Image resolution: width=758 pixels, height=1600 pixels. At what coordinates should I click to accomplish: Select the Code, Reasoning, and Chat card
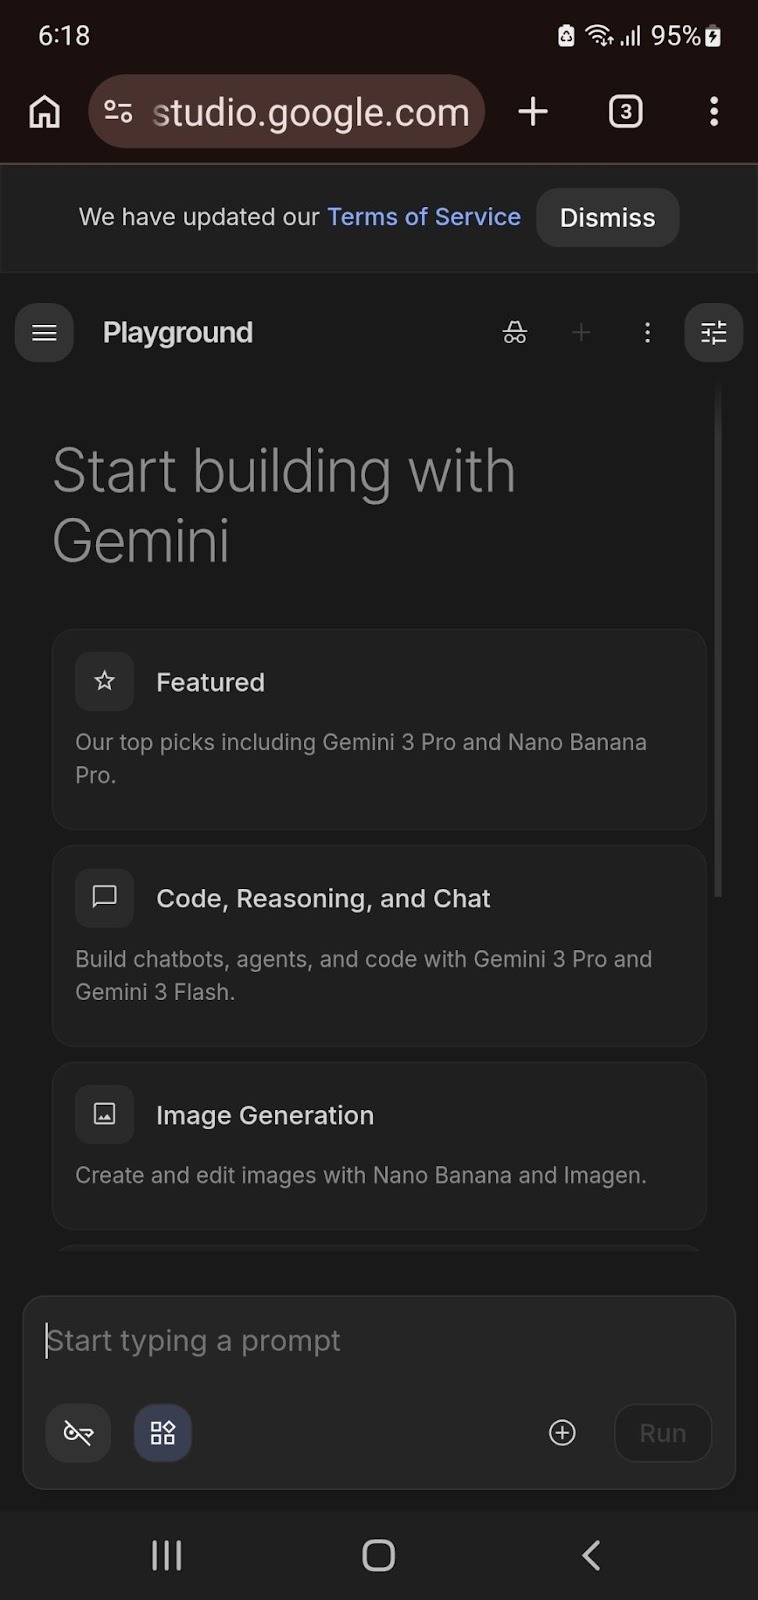[x=379, y=945]
